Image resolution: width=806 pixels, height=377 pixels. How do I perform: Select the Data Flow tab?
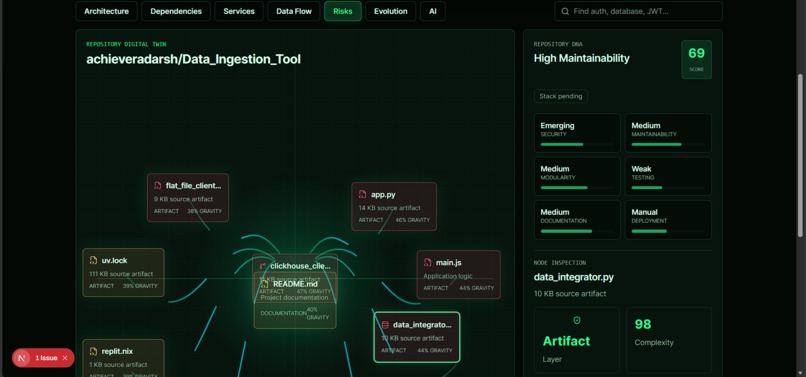pos(294,11)
